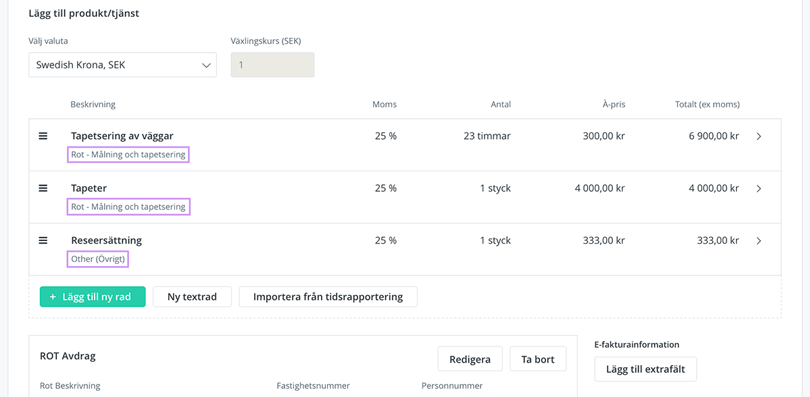
Task: Expand the Reseersättning row chevron
Action: (759, 241)
